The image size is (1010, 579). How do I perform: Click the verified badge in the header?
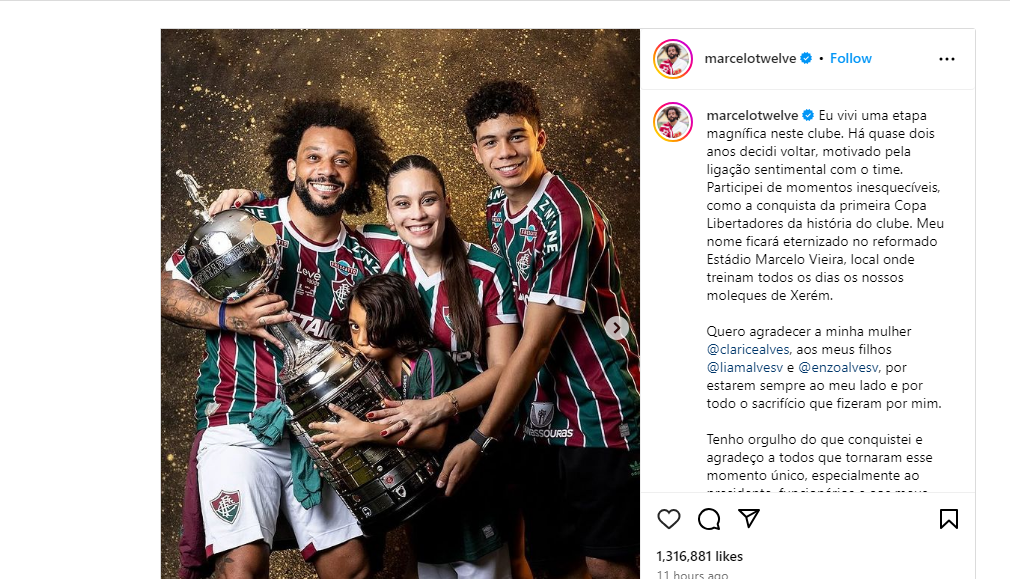[806, 59]
